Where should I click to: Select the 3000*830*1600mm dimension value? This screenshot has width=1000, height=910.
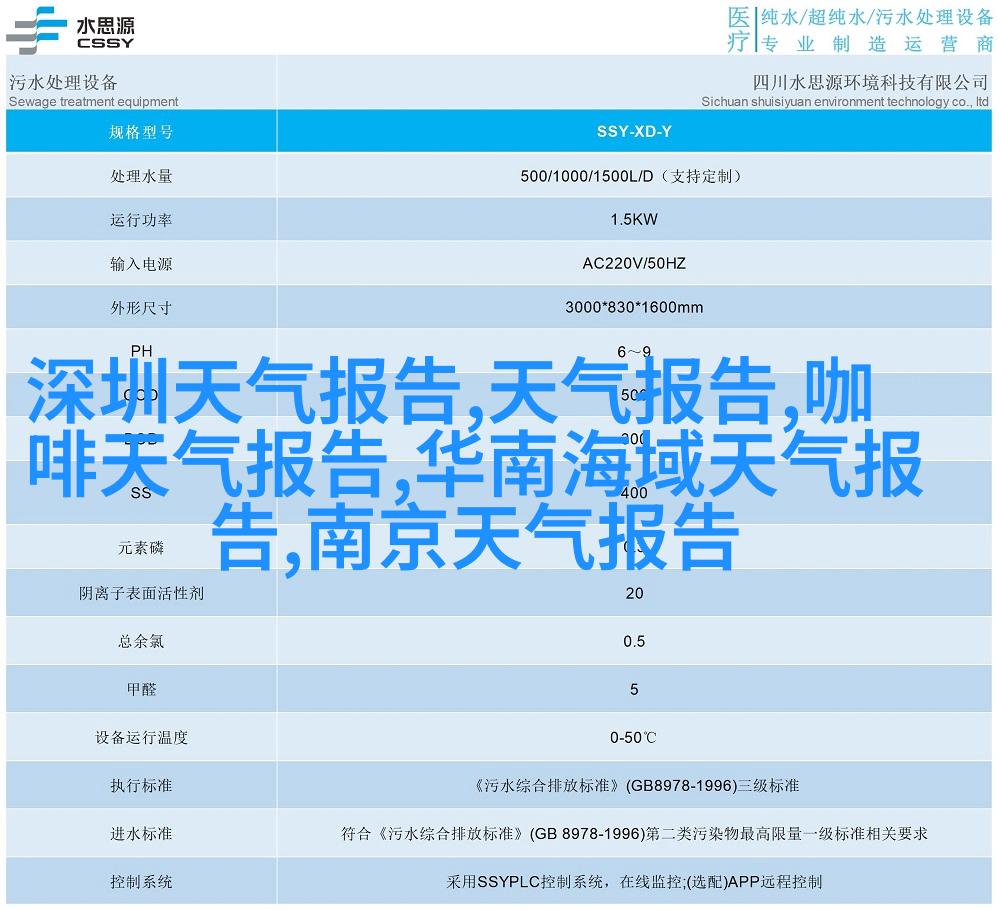(634, 307)
